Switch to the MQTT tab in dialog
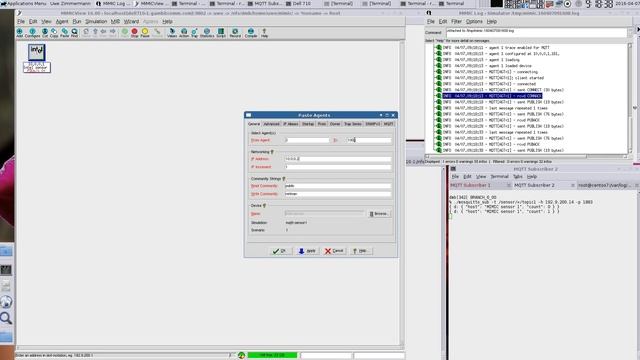640x360 pixels. [388, 124]
